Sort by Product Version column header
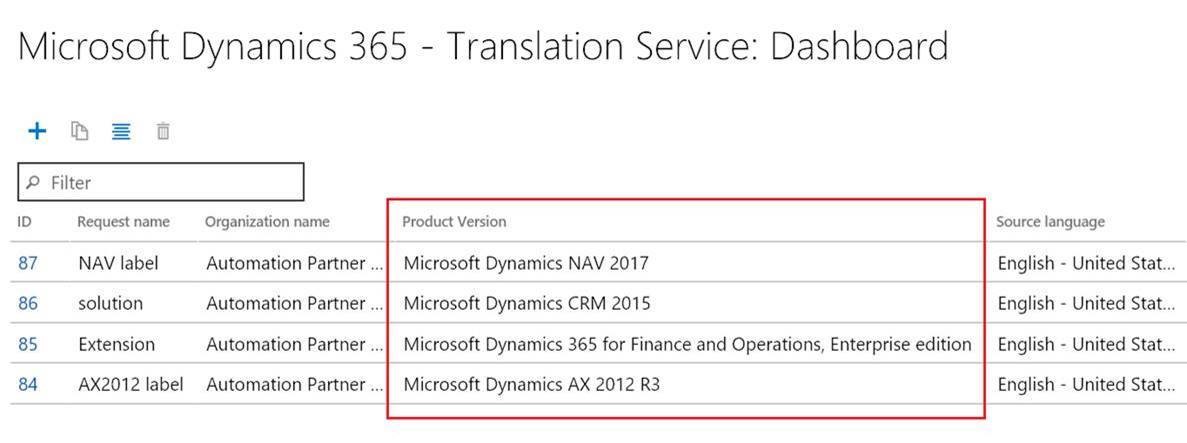Viewport: 1187px width, 443px height. pos(454,222)
